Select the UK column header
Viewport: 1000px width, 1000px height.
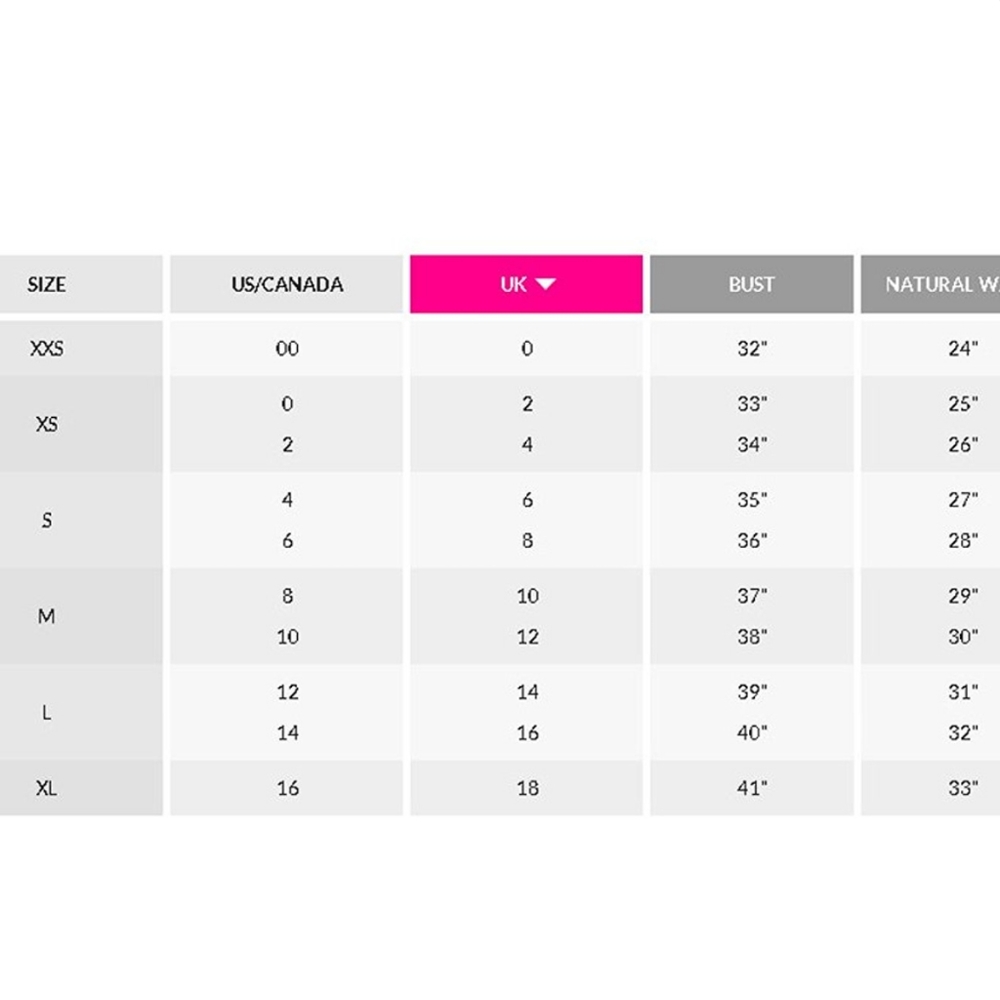(x=514, y=284)
